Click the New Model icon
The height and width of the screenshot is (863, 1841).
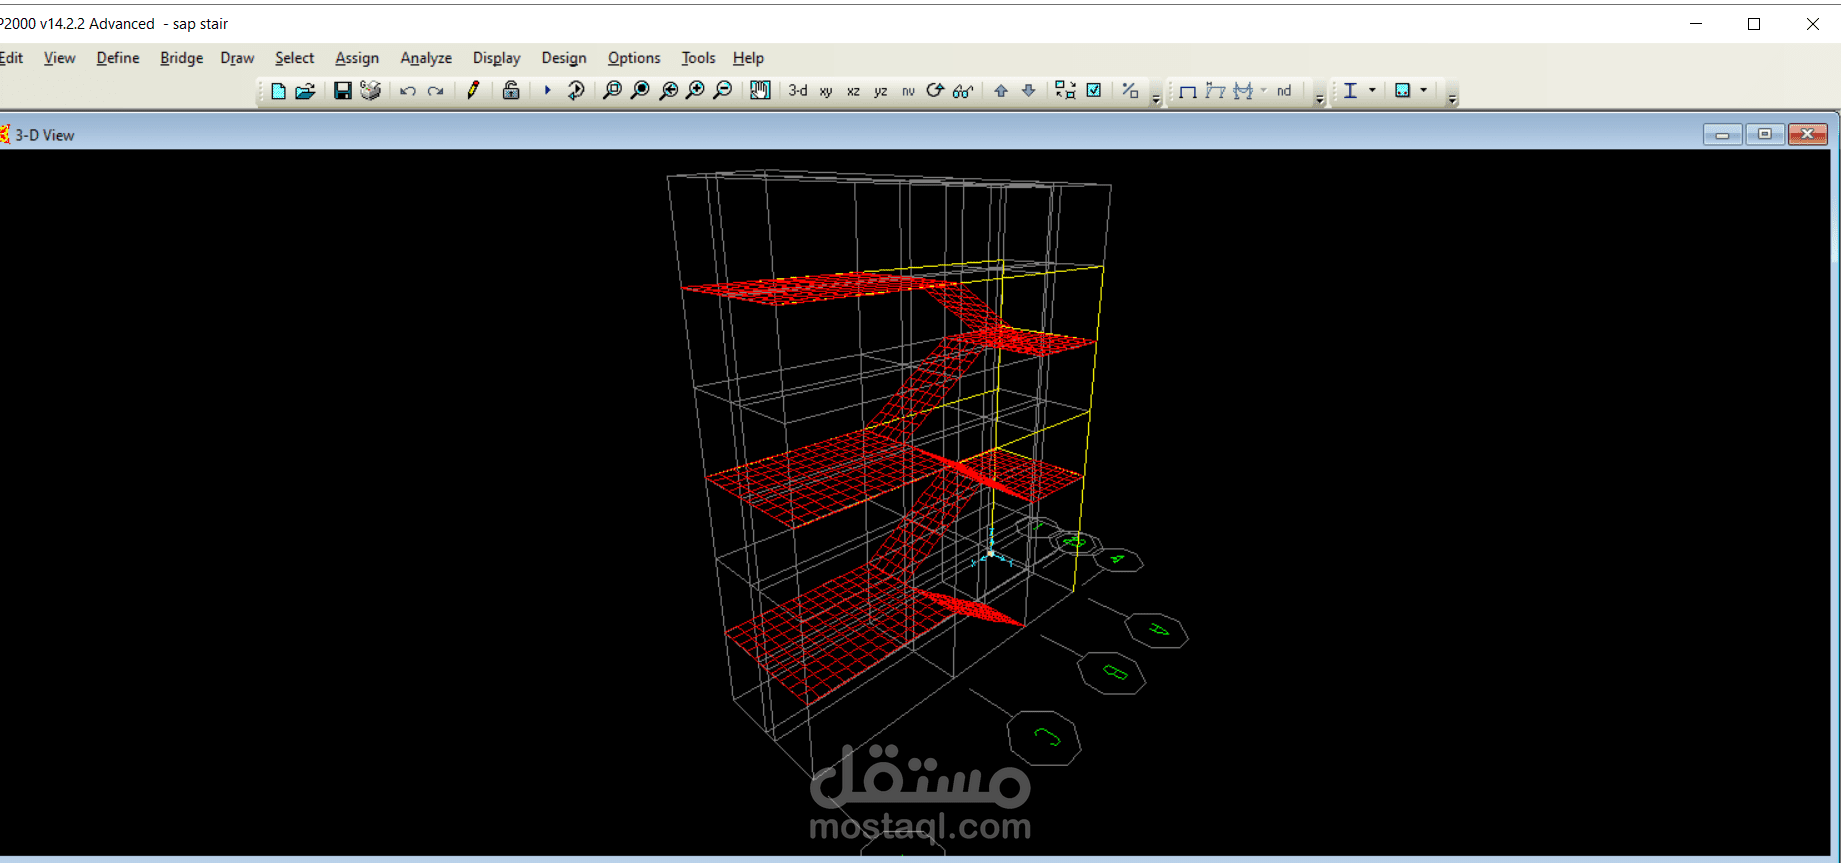pyautogui.click(x=278, y=91)
